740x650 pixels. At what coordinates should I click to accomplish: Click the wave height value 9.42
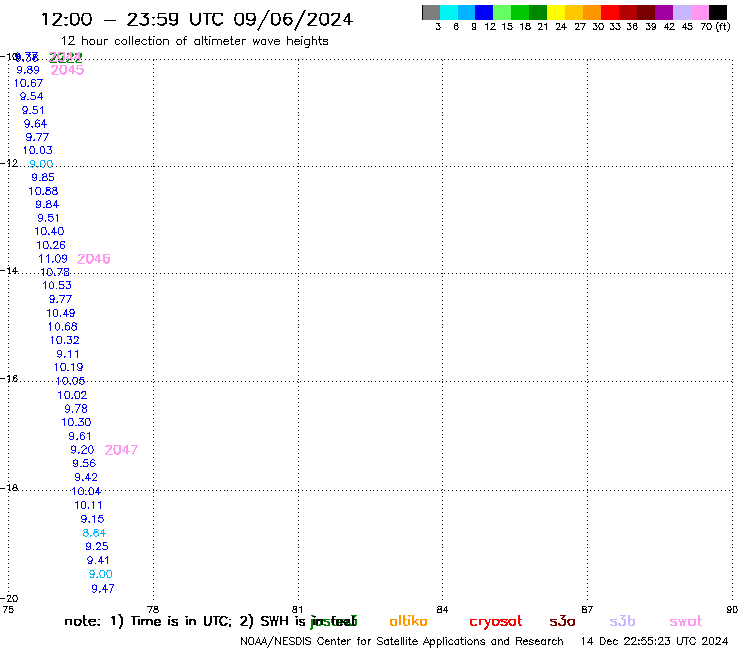(86, 477)
